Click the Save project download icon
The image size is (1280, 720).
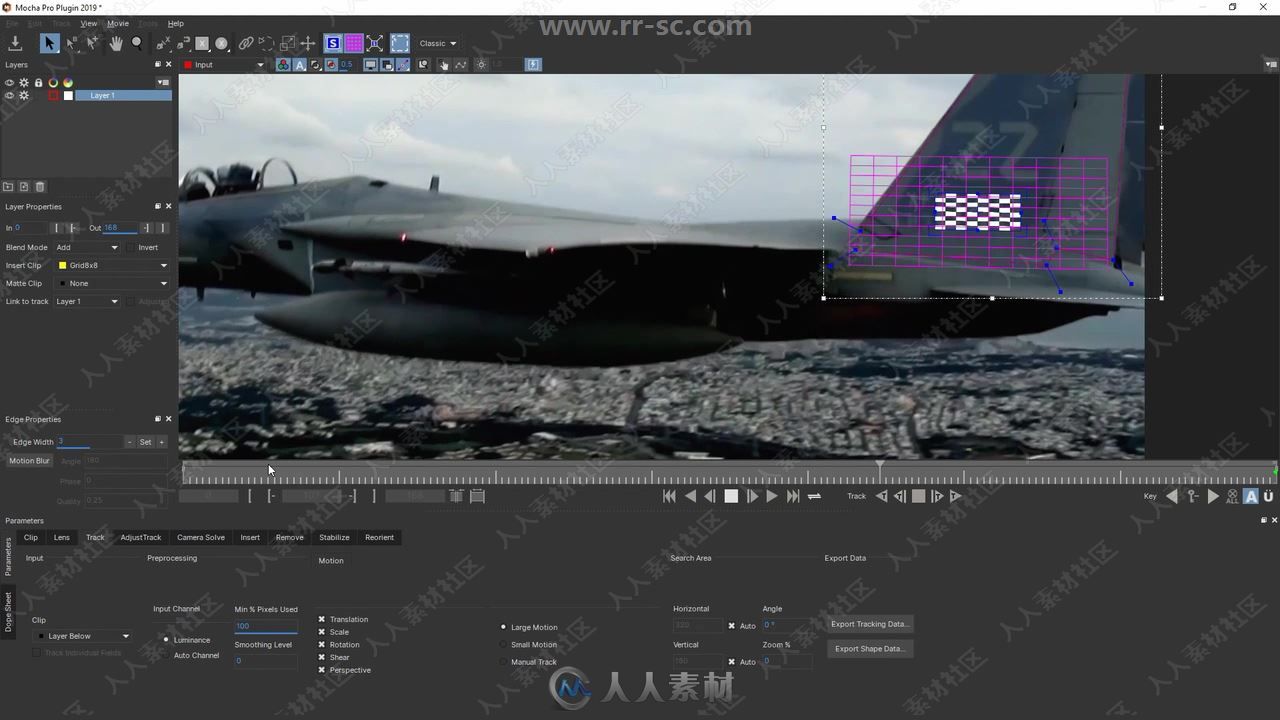click(15, 43)
